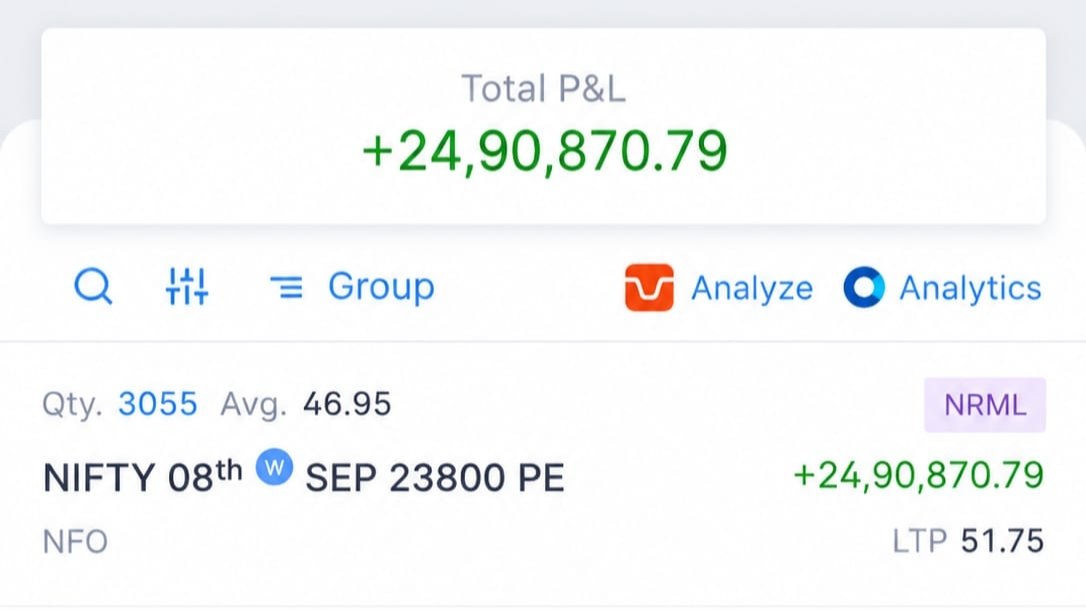Tap the LTP 51.75 value
Viewport: 1086px width, 611px height.
coord(1002,541)
